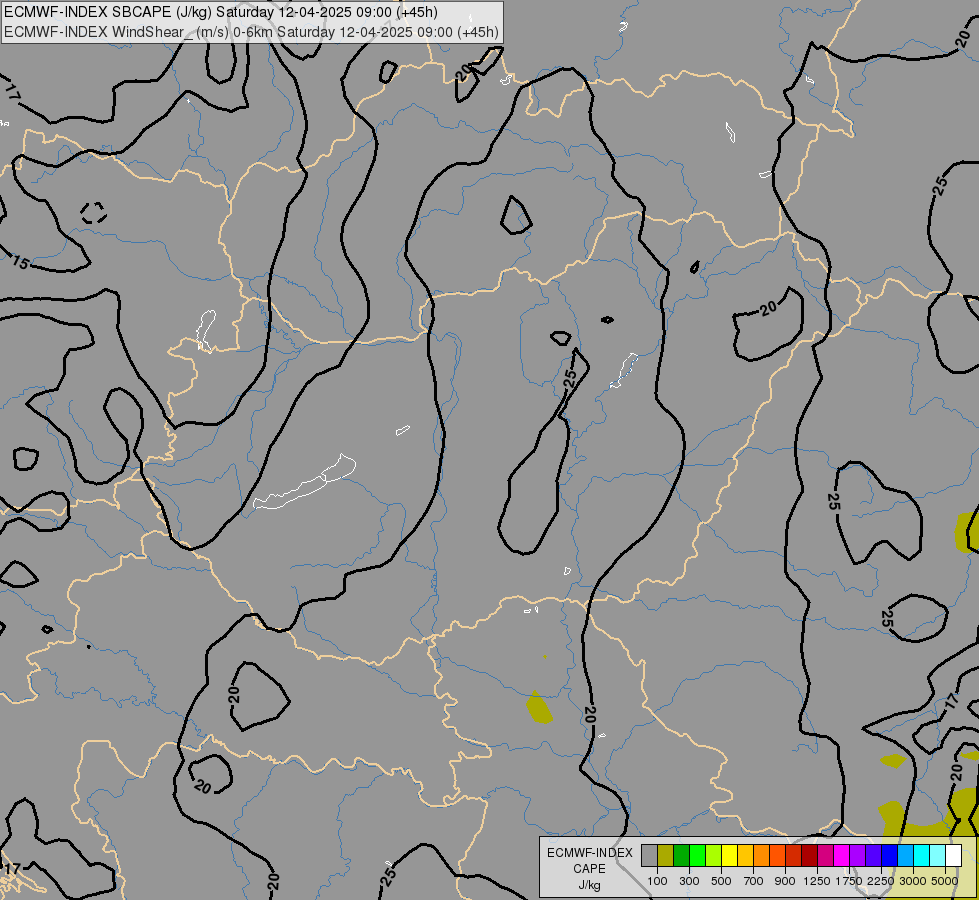Click the 1750 value on the legend
Image resolution: width=979 pixels, height=900 pixels.
(849, 881)
